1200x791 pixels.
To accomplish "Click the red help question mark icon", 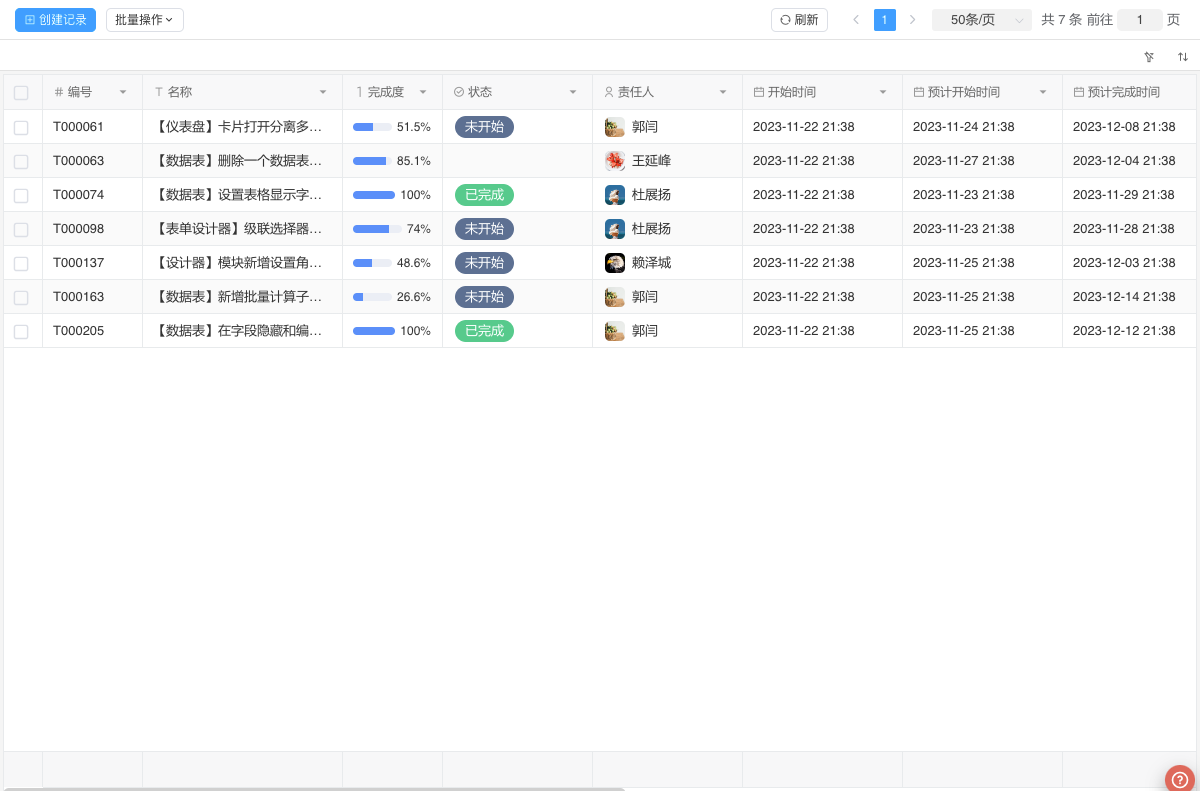I will point(1180,779).
